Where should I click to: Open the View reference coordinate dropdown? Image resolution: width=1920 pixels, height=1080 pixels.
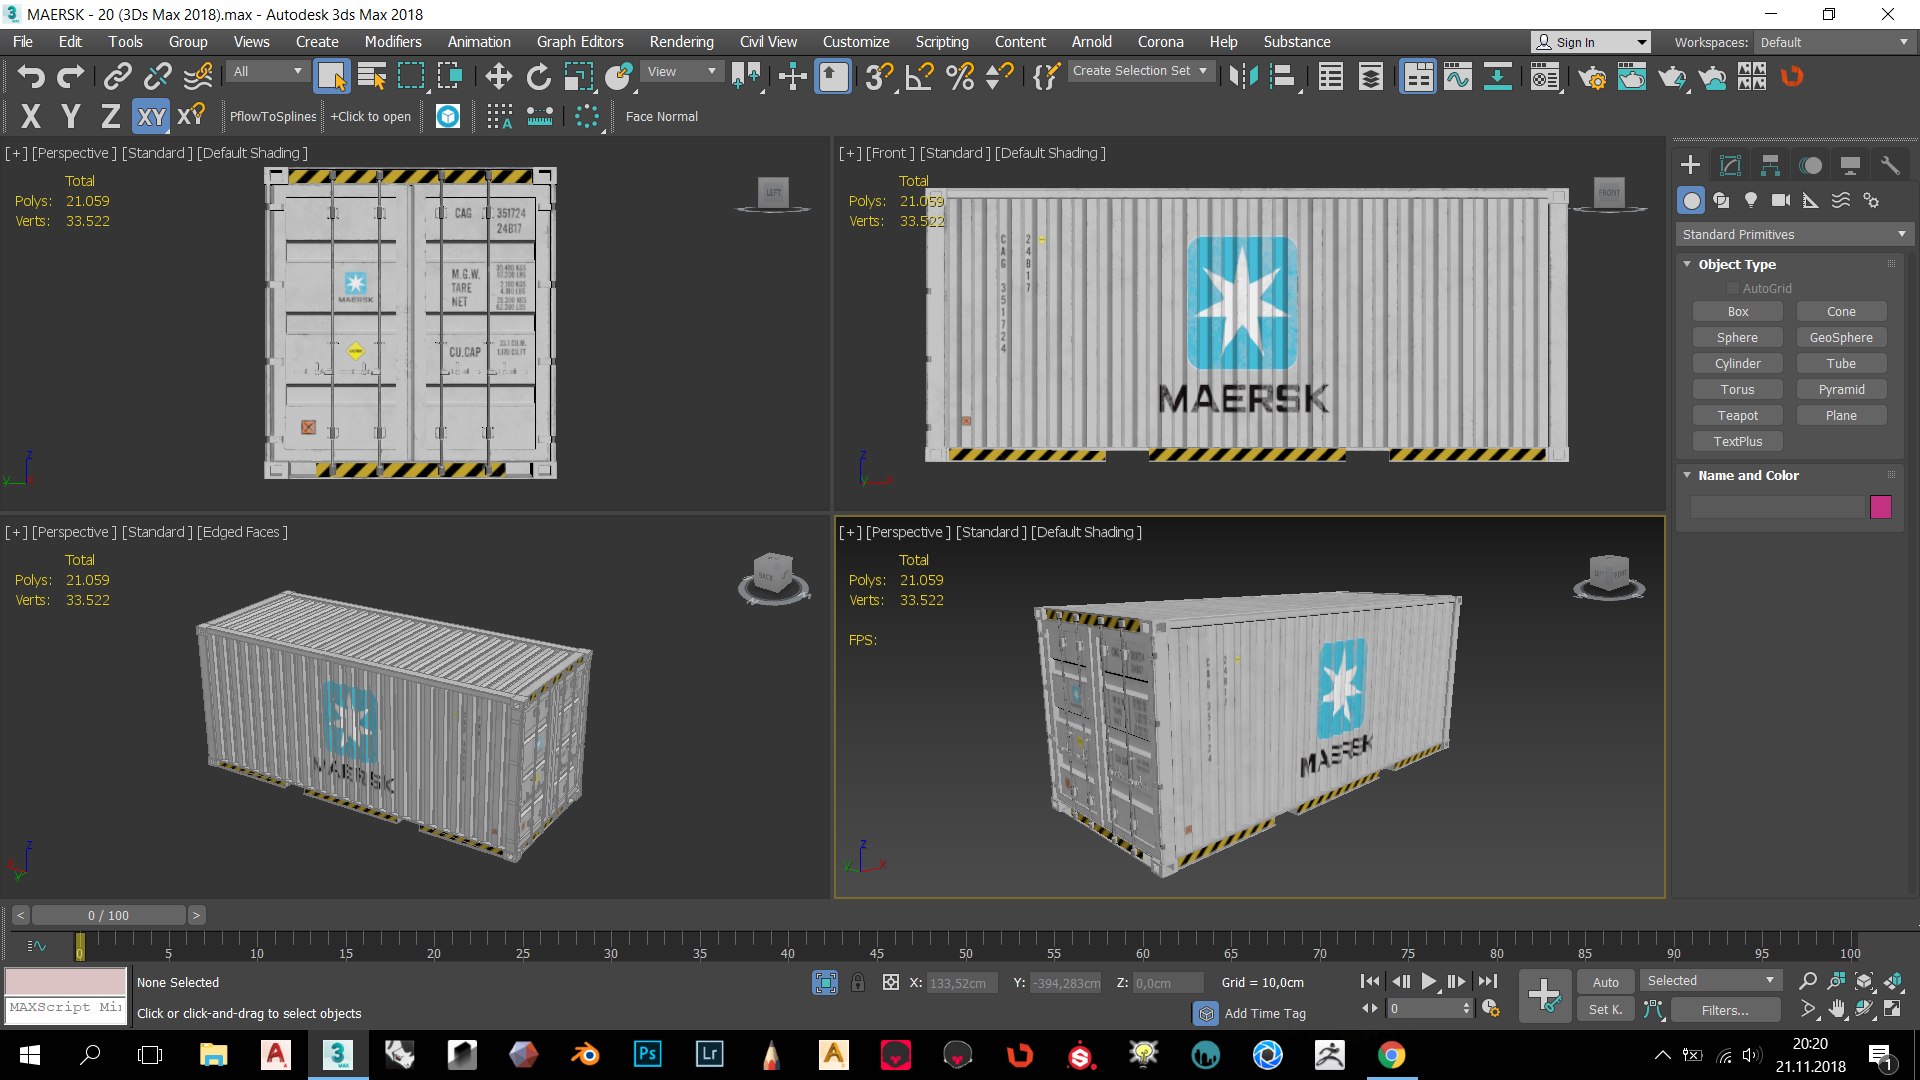682,71
